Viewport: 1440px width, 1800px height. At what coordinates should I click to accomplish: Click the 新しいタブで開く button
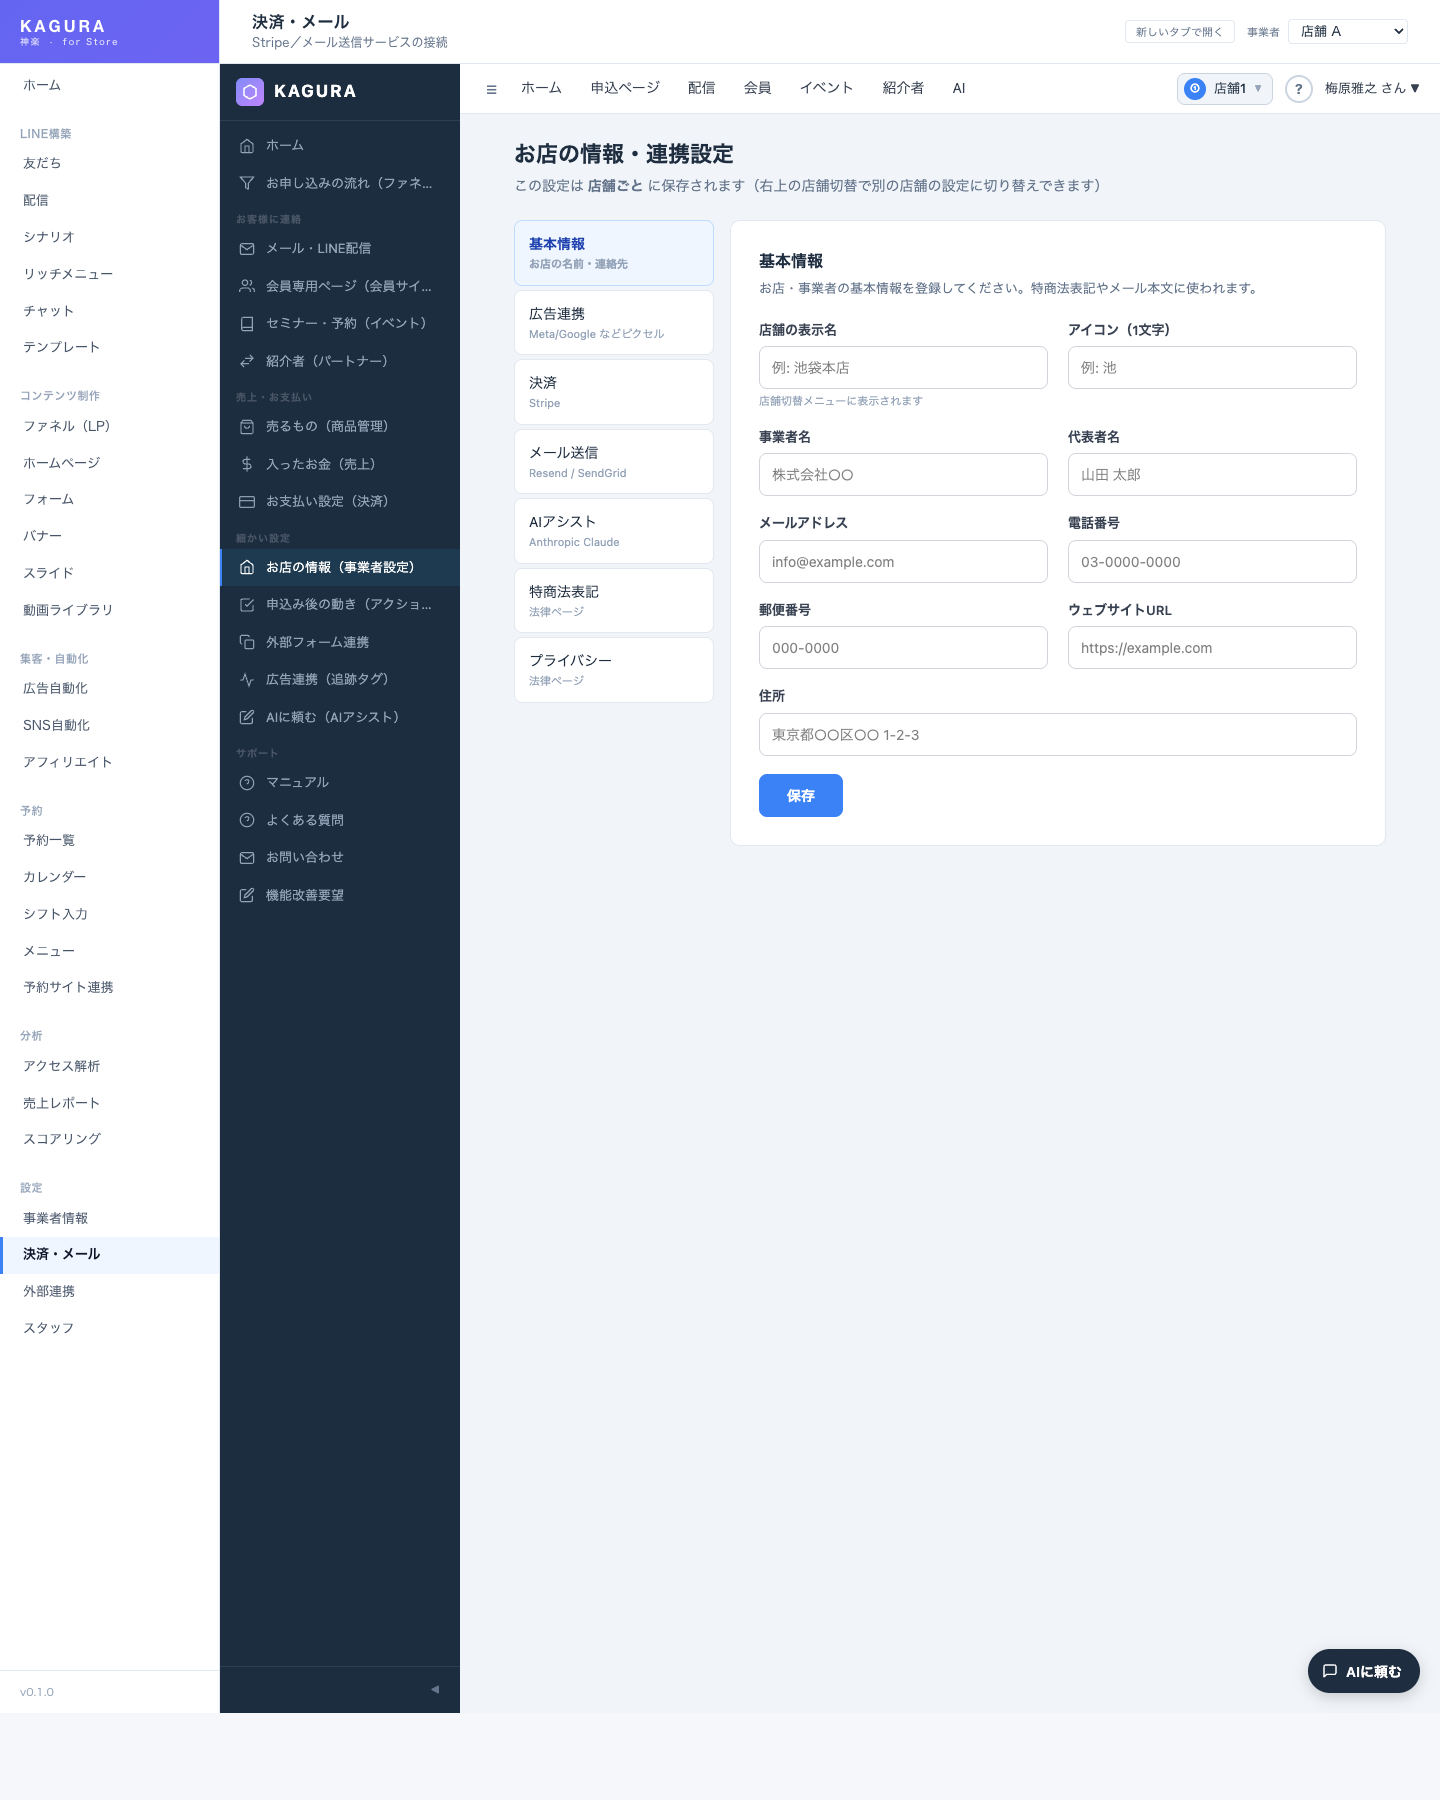[1179, 32]
